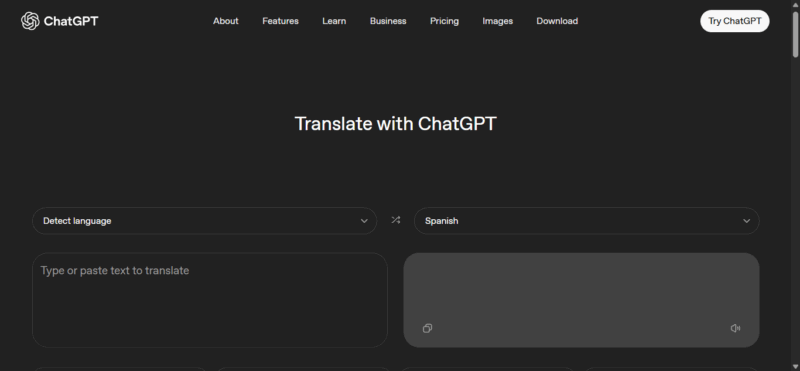Open the Spanish target language dropdown
Screen dimensions: 800x371
point(587,221)
